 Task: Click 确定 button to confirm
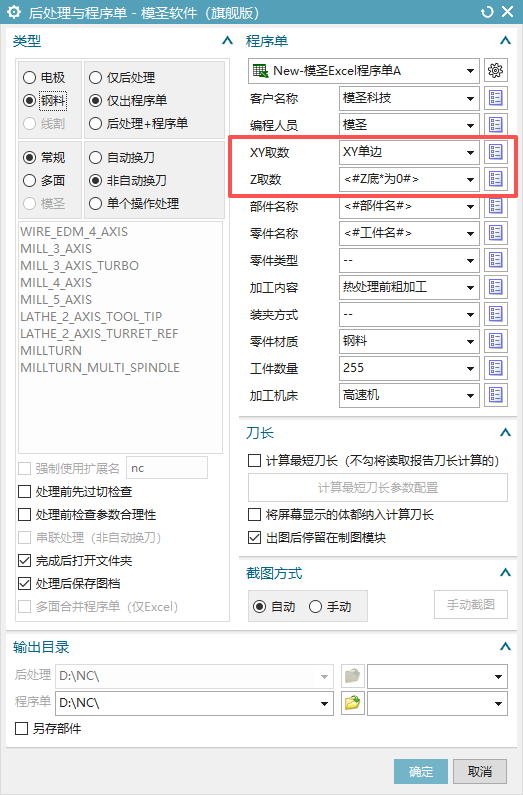point(421,771)
